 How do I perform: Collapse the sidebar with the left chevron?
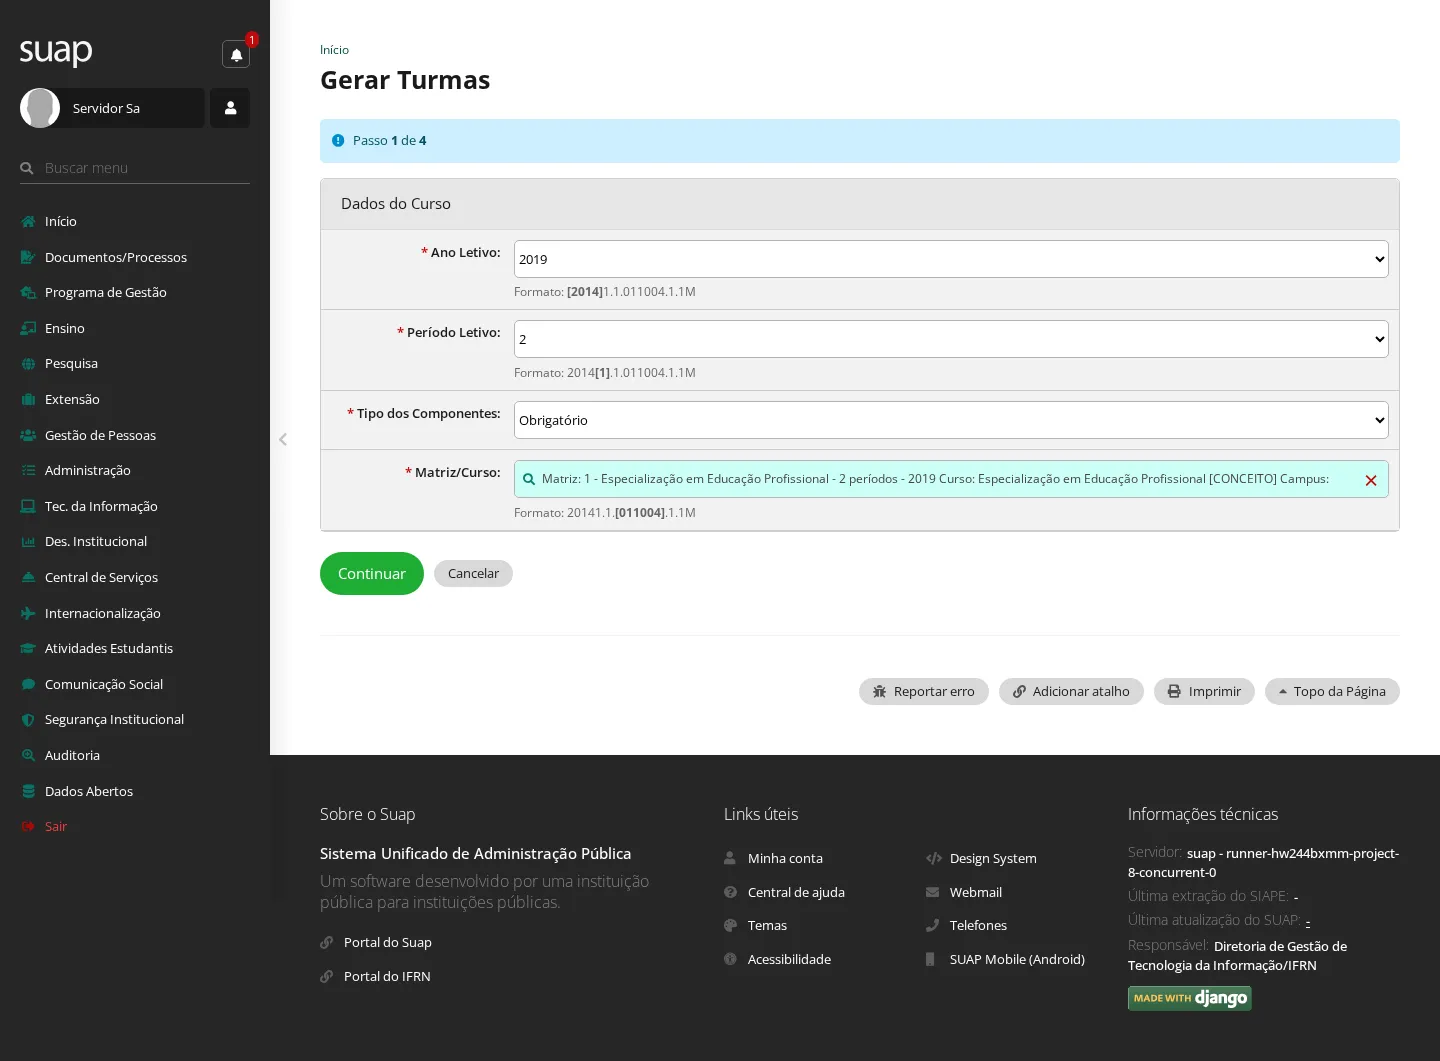click(x=283, y=439)
